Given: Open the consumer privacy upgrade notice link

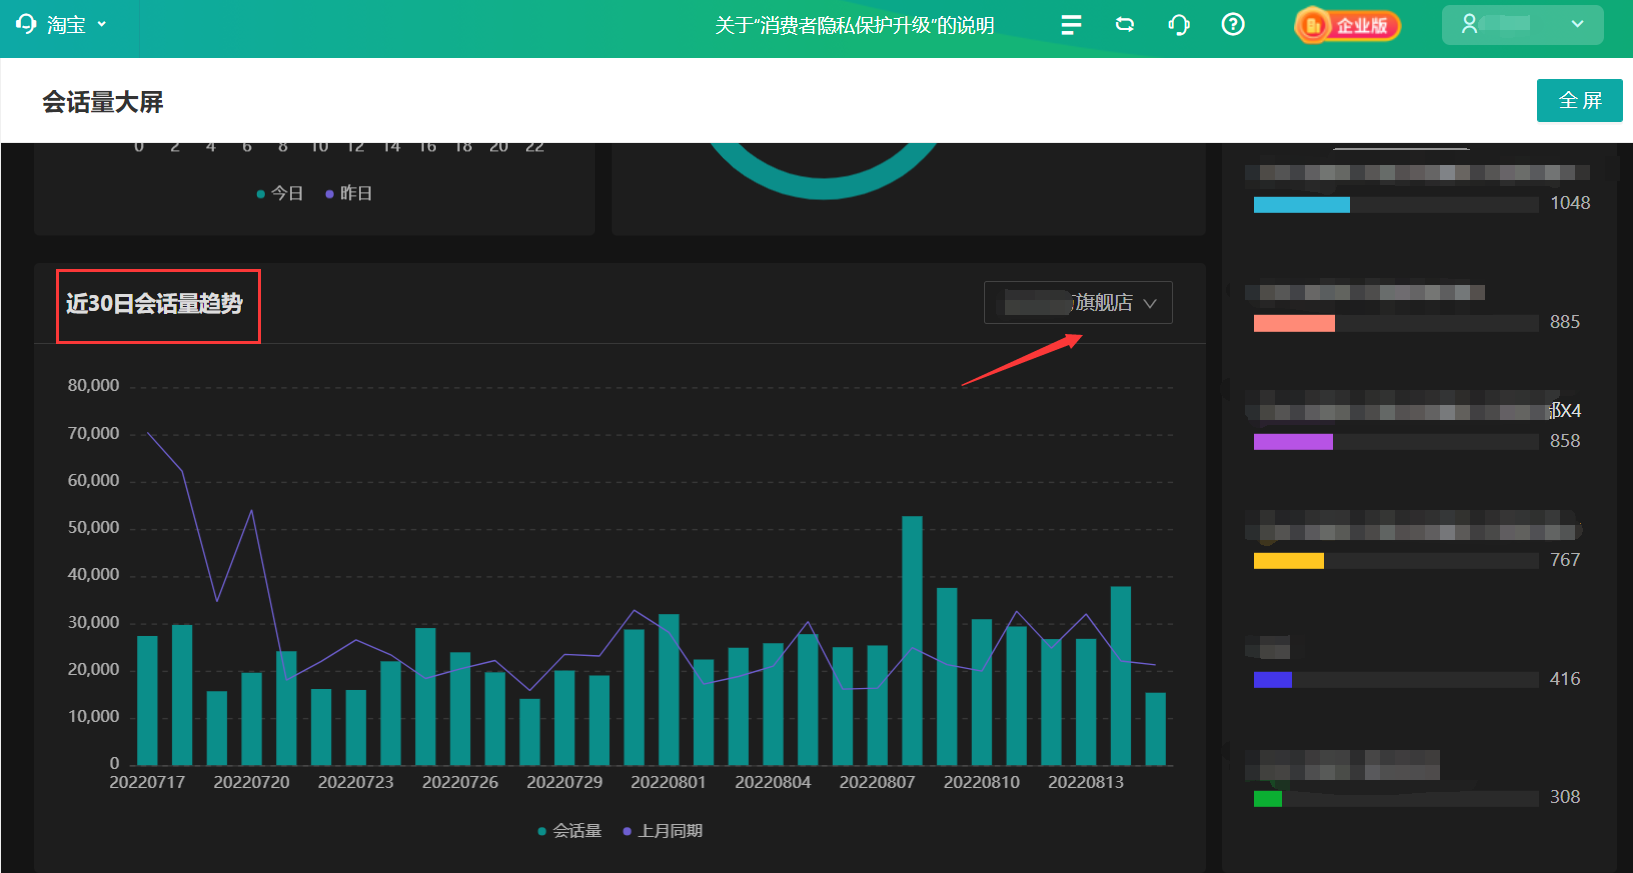Looking at the screenshot, I should click(x=854, y=25).
